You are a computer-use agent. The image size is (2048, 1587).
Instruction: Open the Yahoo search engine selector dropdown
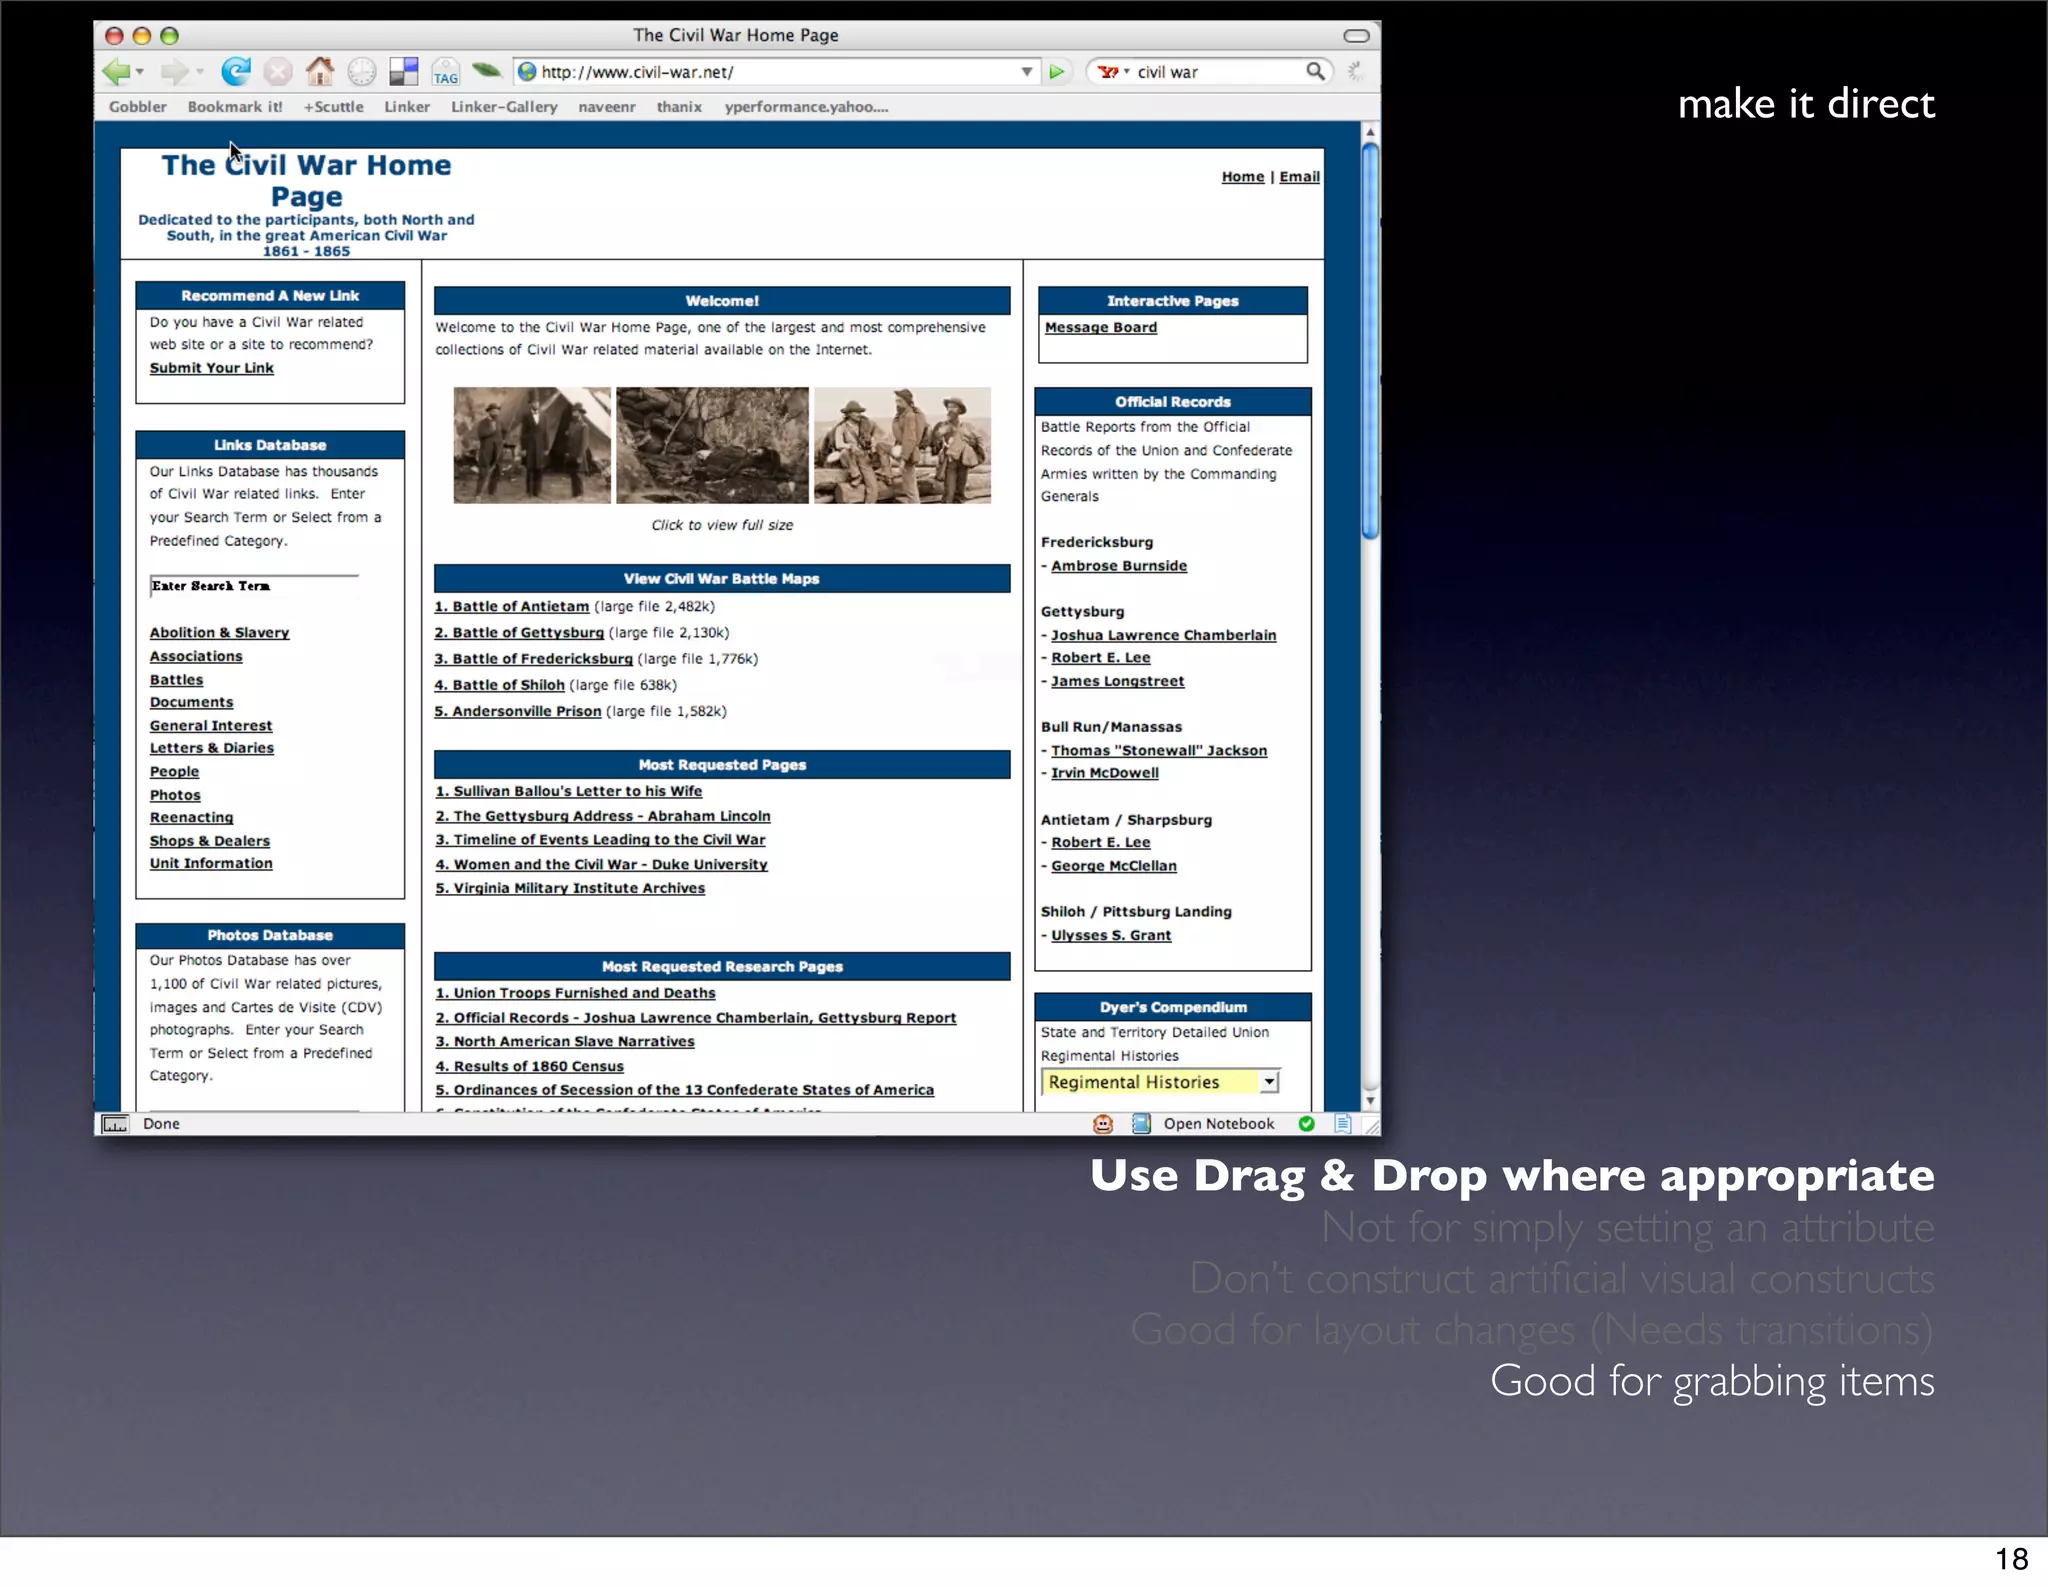[1113, 72]
